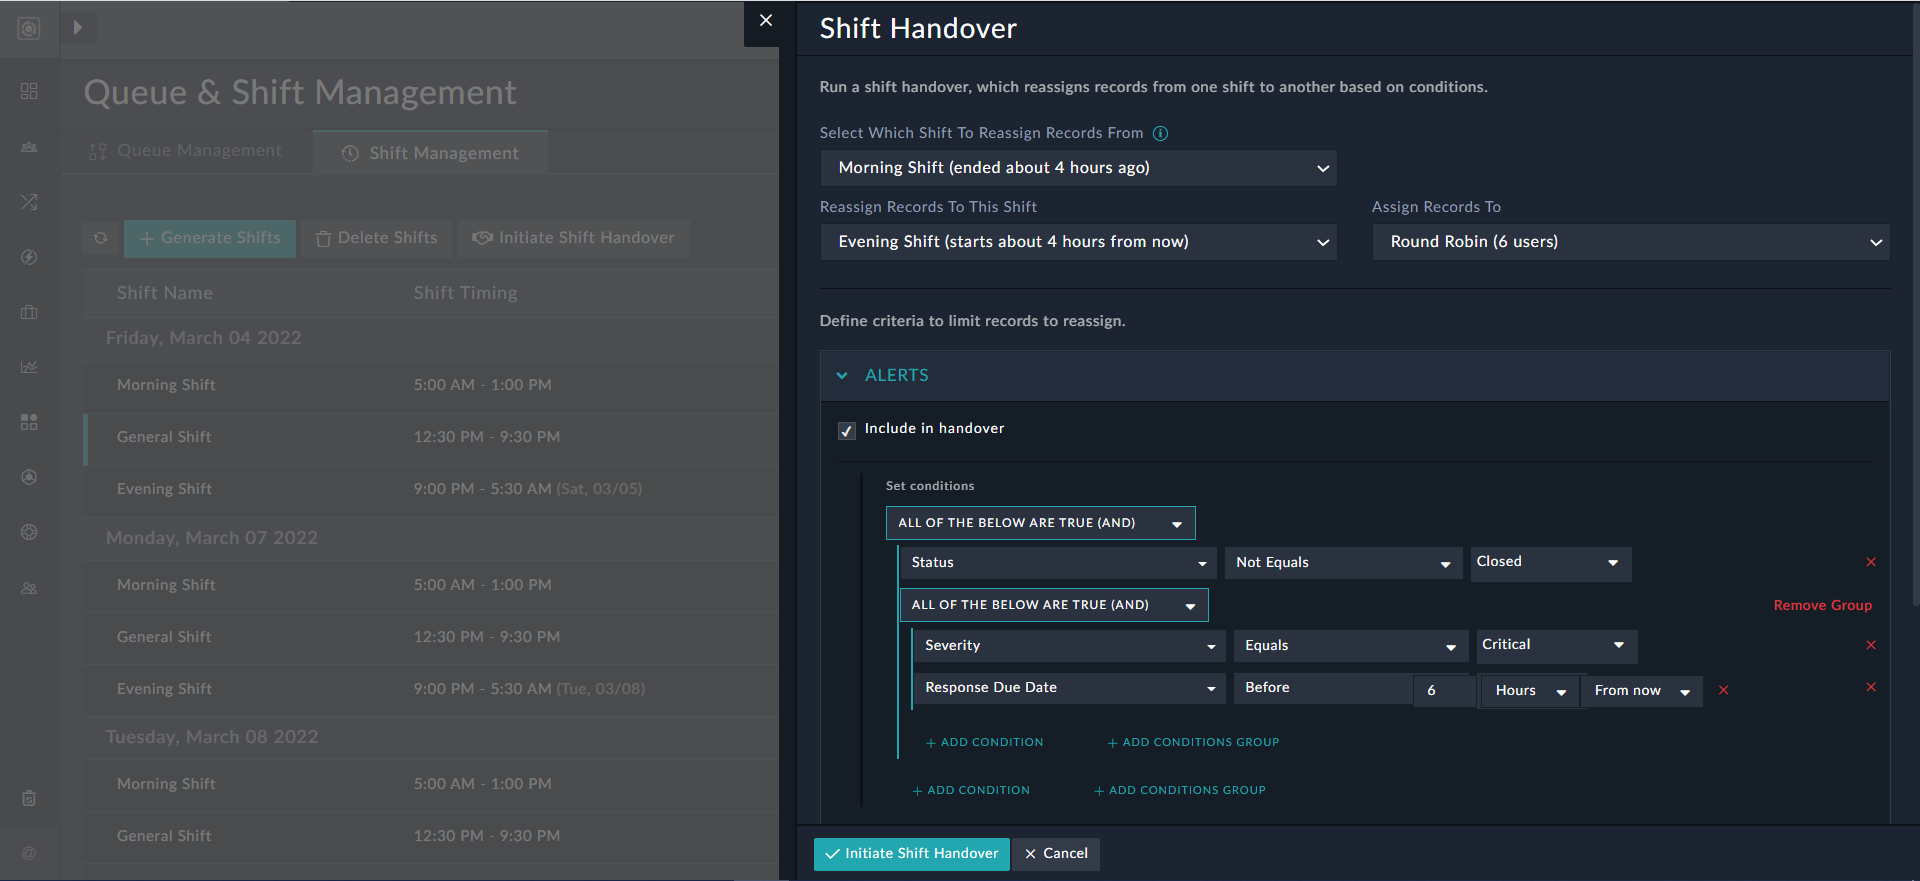Toggle the Include in handover checkbox
1920x881 pixels.
(x=847, y=431)
